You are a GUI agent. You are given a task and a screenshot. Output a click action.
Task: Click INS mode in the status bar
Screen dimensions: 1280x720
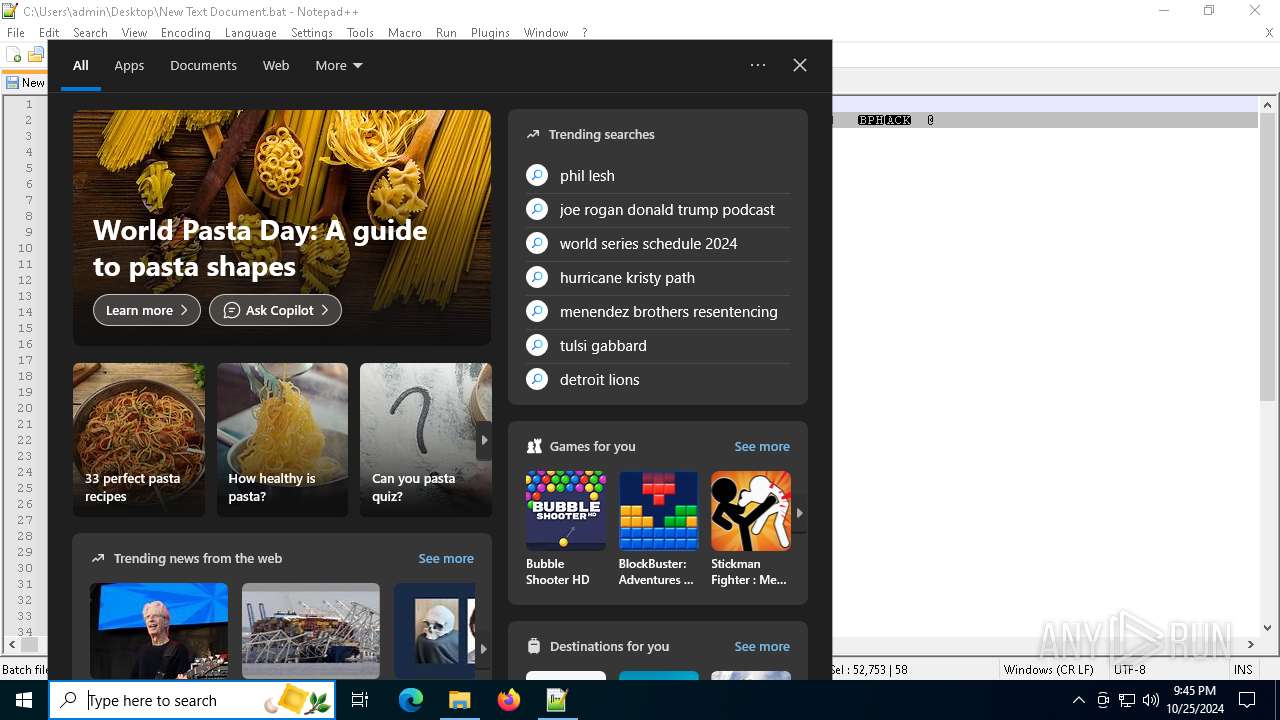click(1243, 670)
